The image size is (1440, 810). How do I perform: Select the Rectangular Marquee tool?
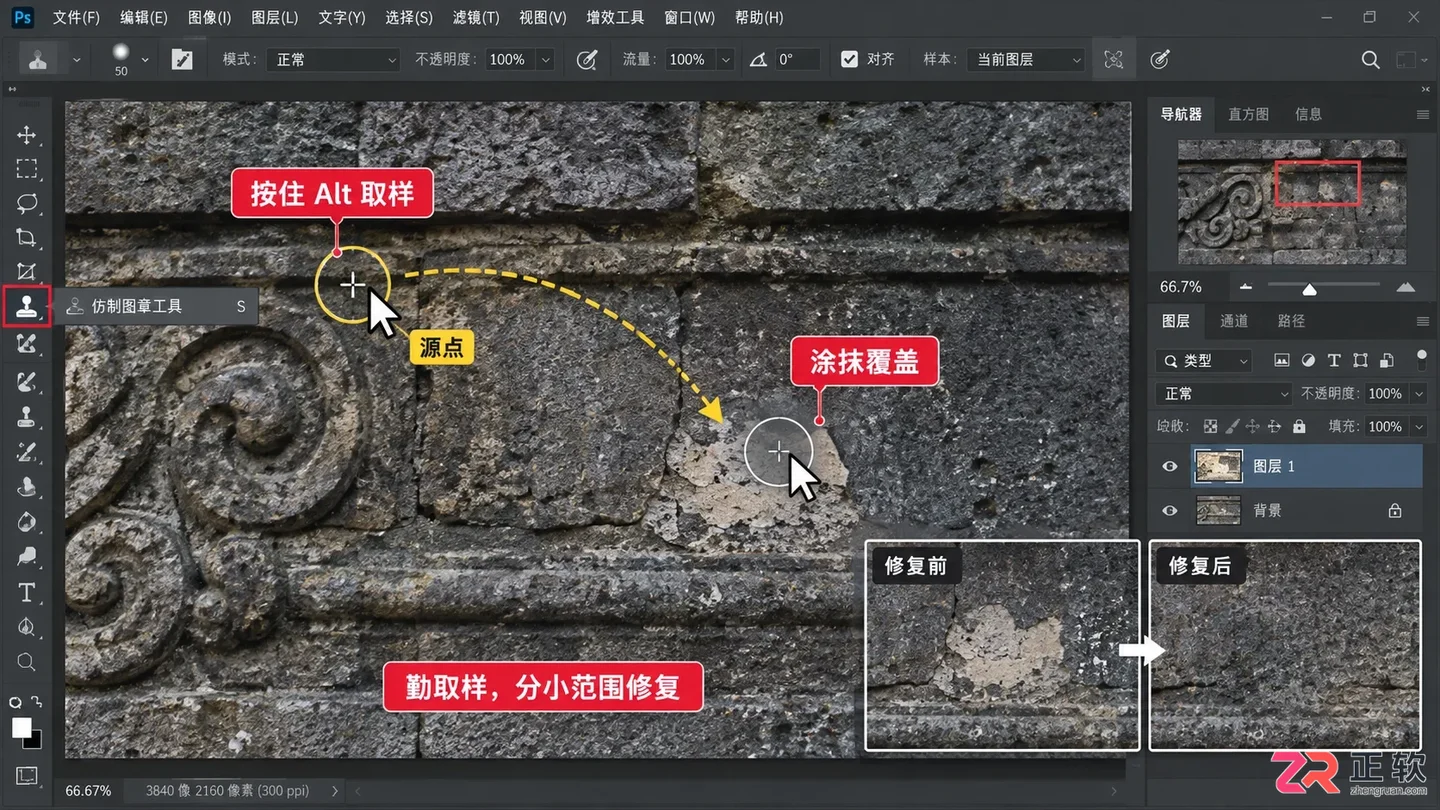click(x=27, y=168)
